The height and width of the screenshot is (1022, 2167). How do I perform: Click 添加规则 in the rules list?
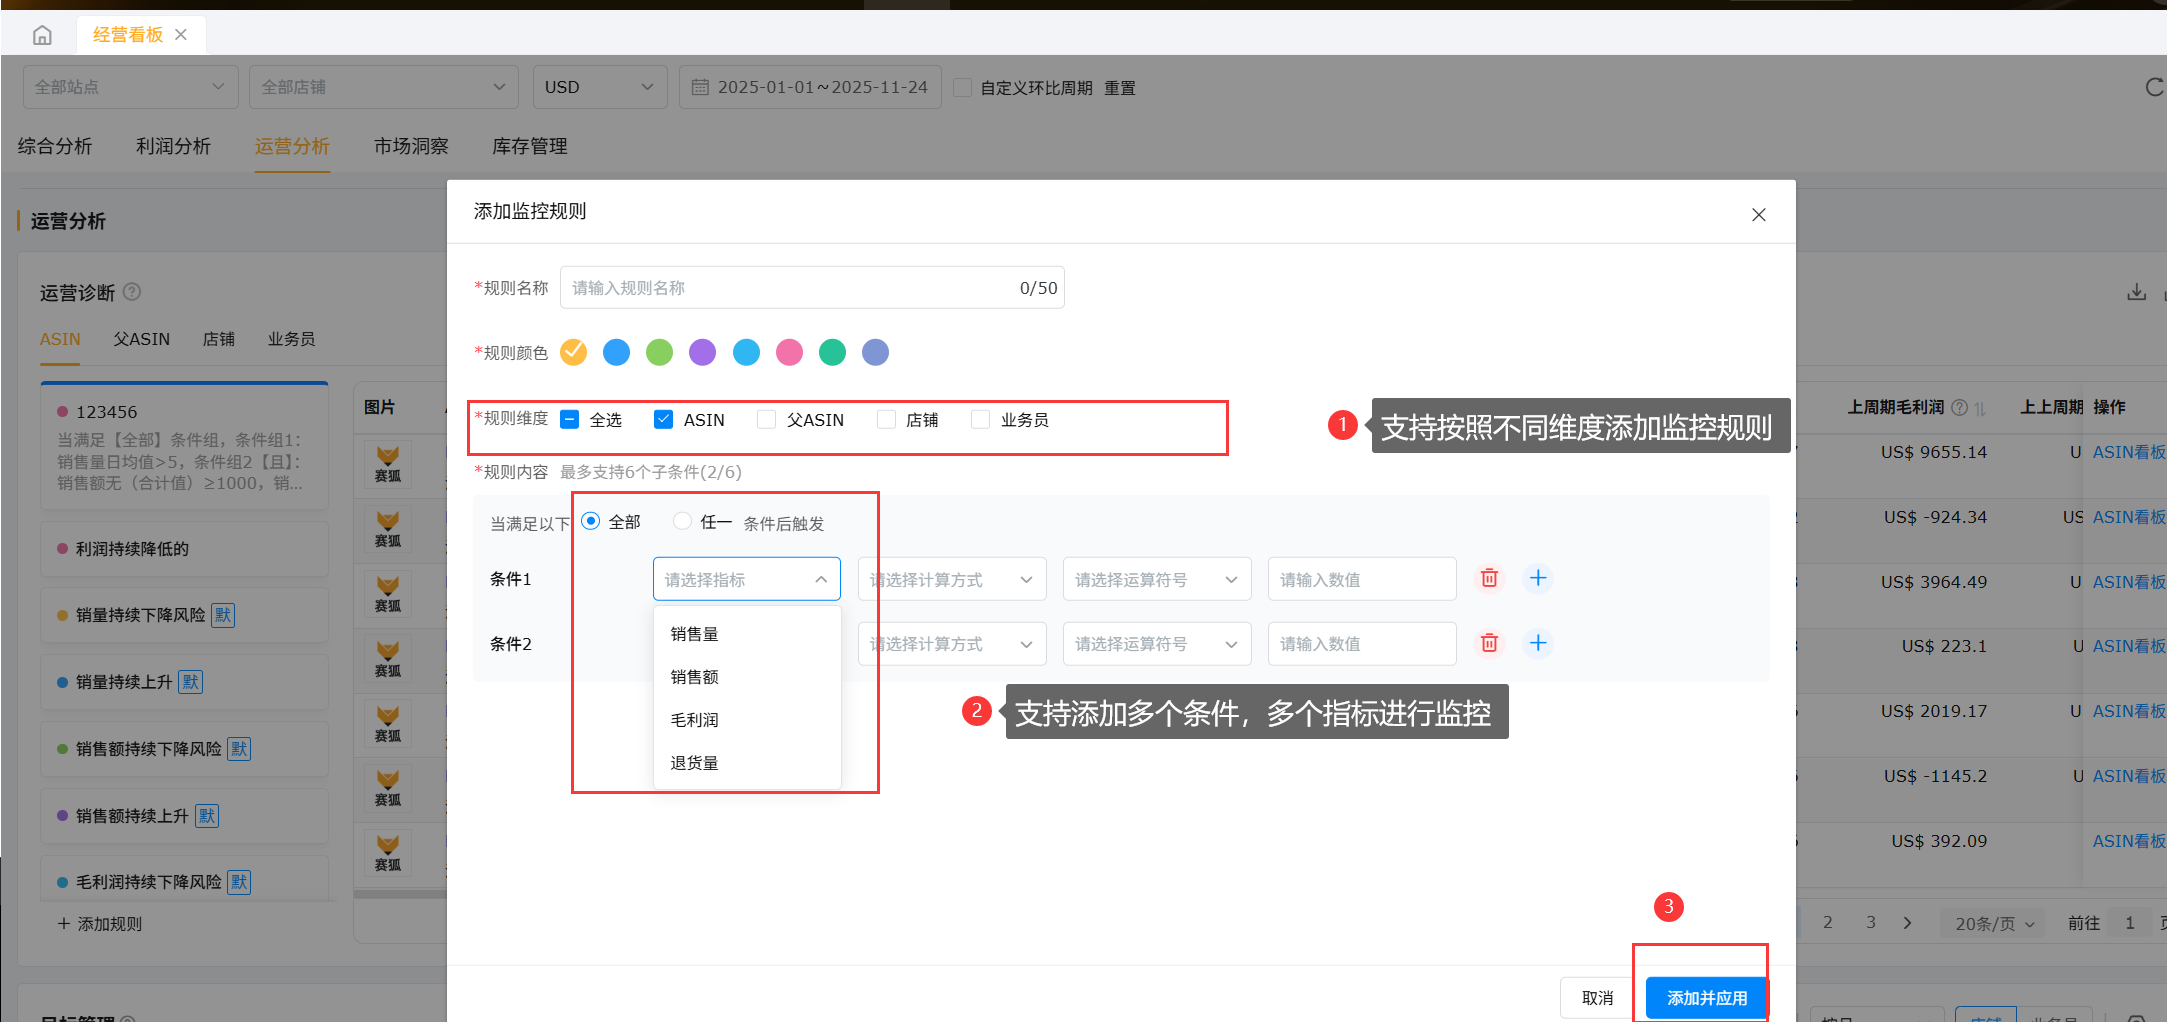[100, 924]
